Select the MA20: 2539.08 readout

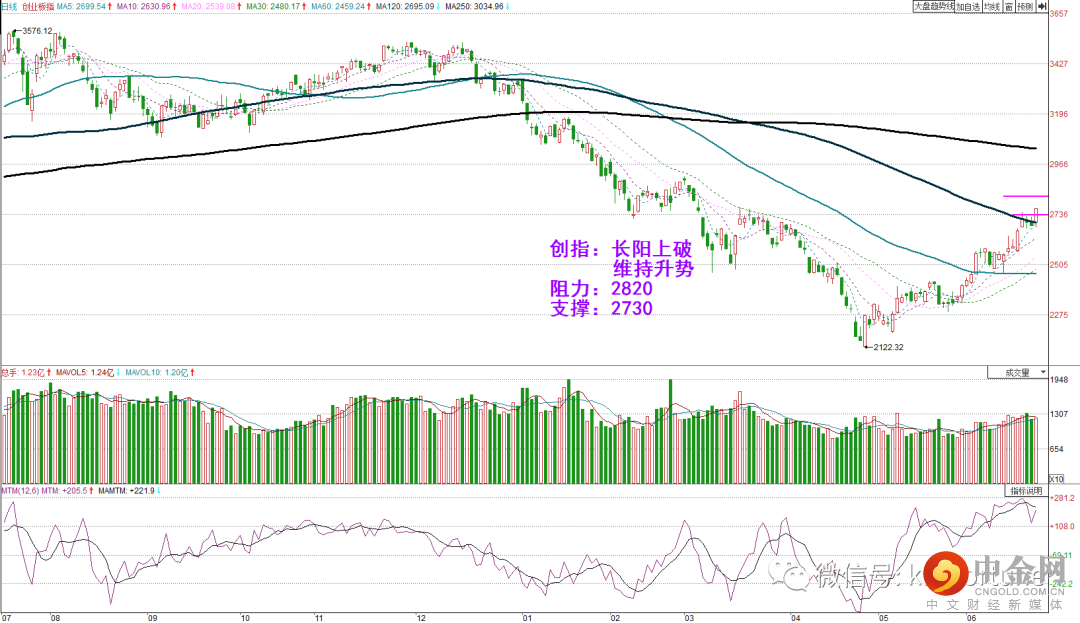(211, 6)
